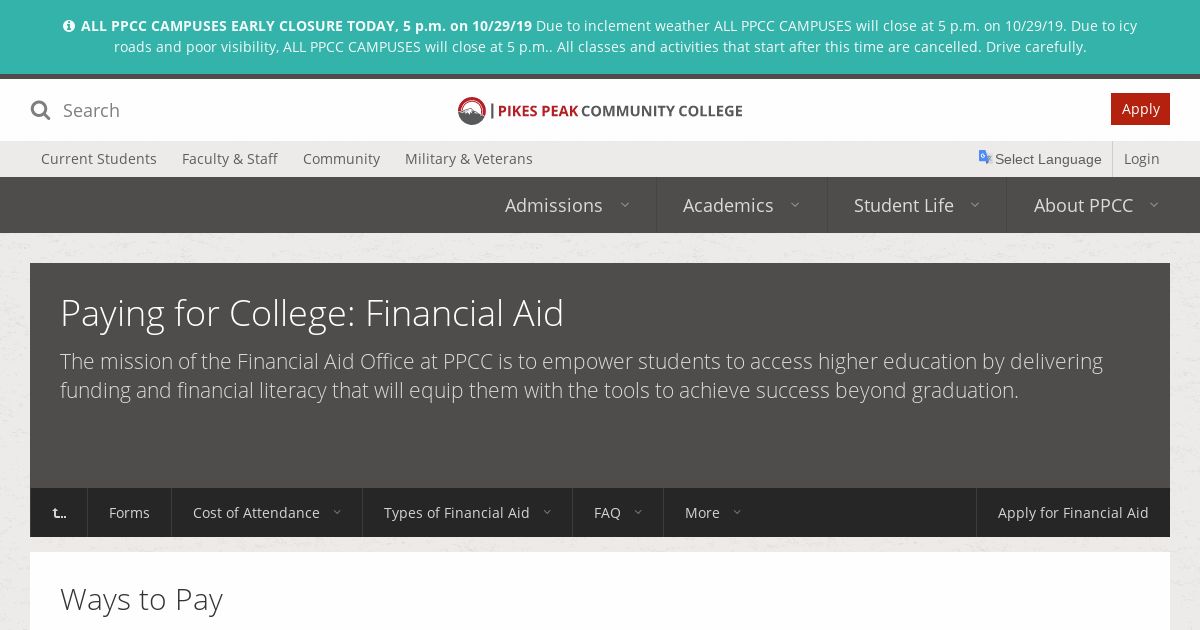Screen dimensions: 1200x630
Task: Click the Login link
Action: [x=1141, y=159]
